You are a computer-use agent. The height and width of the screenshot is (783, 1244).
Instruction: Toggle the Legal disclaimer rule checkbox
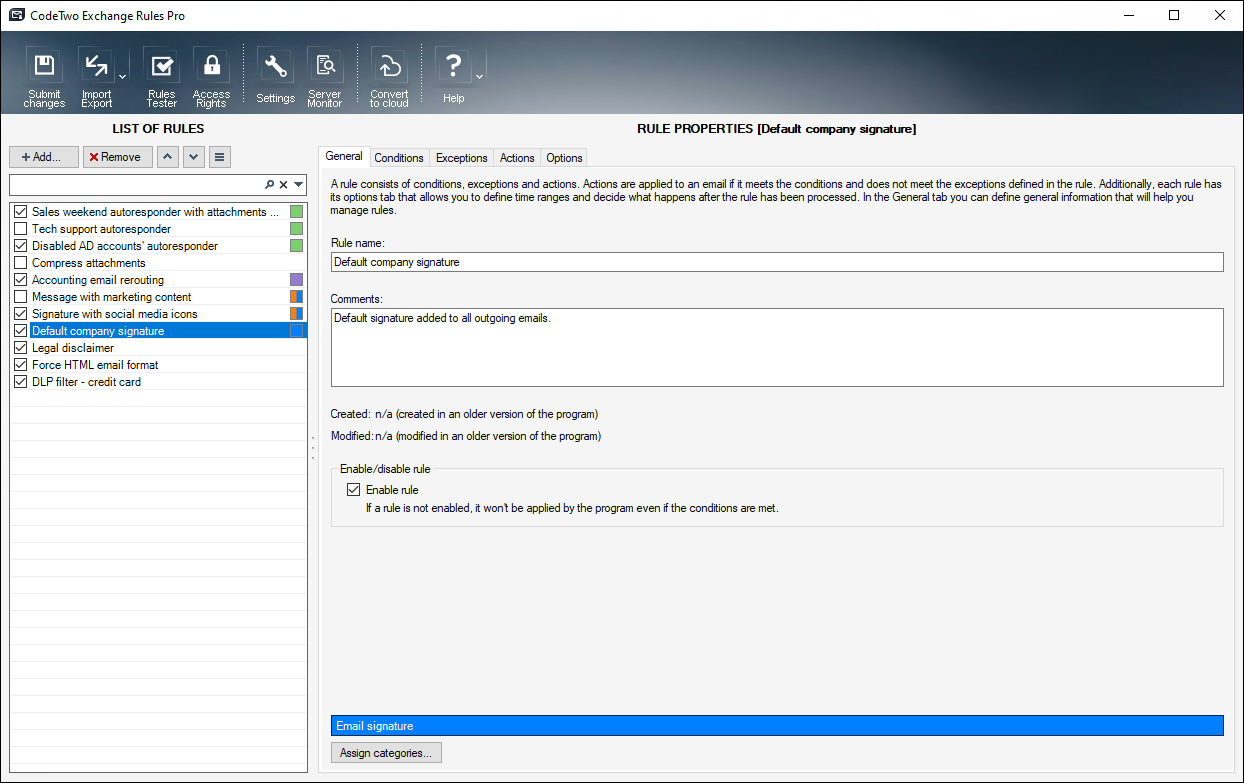coord(21,348)
